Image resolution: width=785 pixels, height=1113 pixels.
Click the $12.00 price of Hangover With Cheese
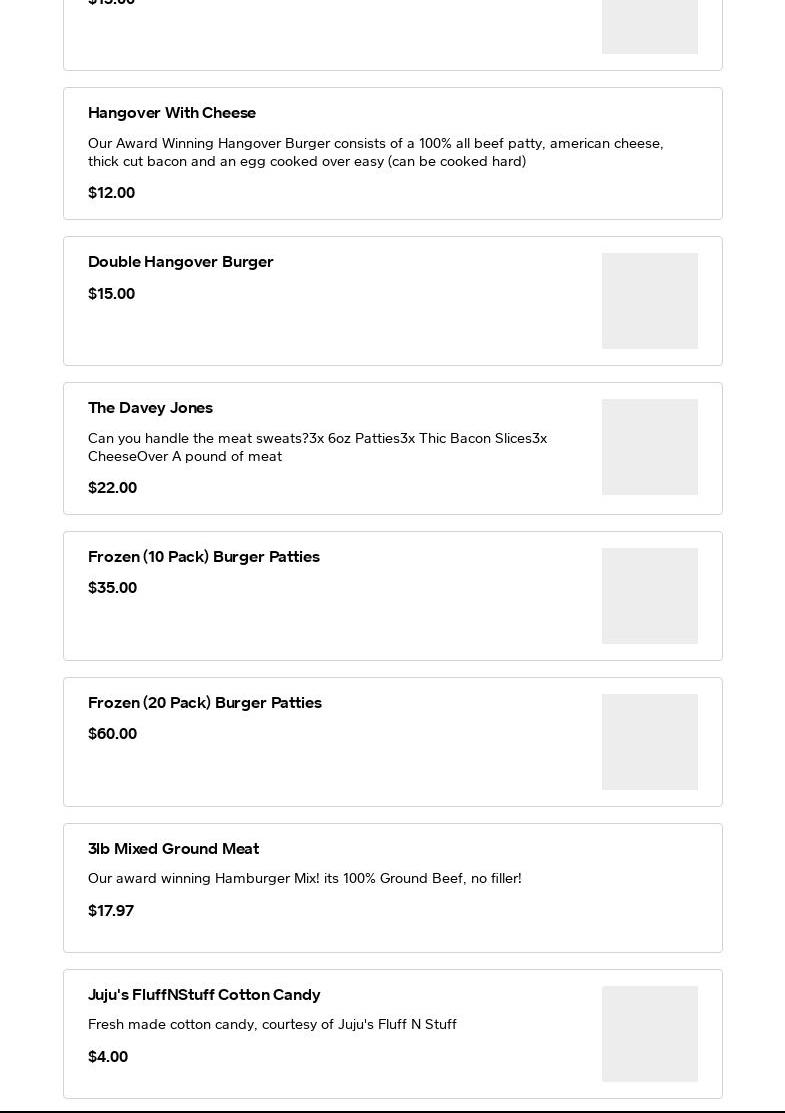click(x=111, y=193)
